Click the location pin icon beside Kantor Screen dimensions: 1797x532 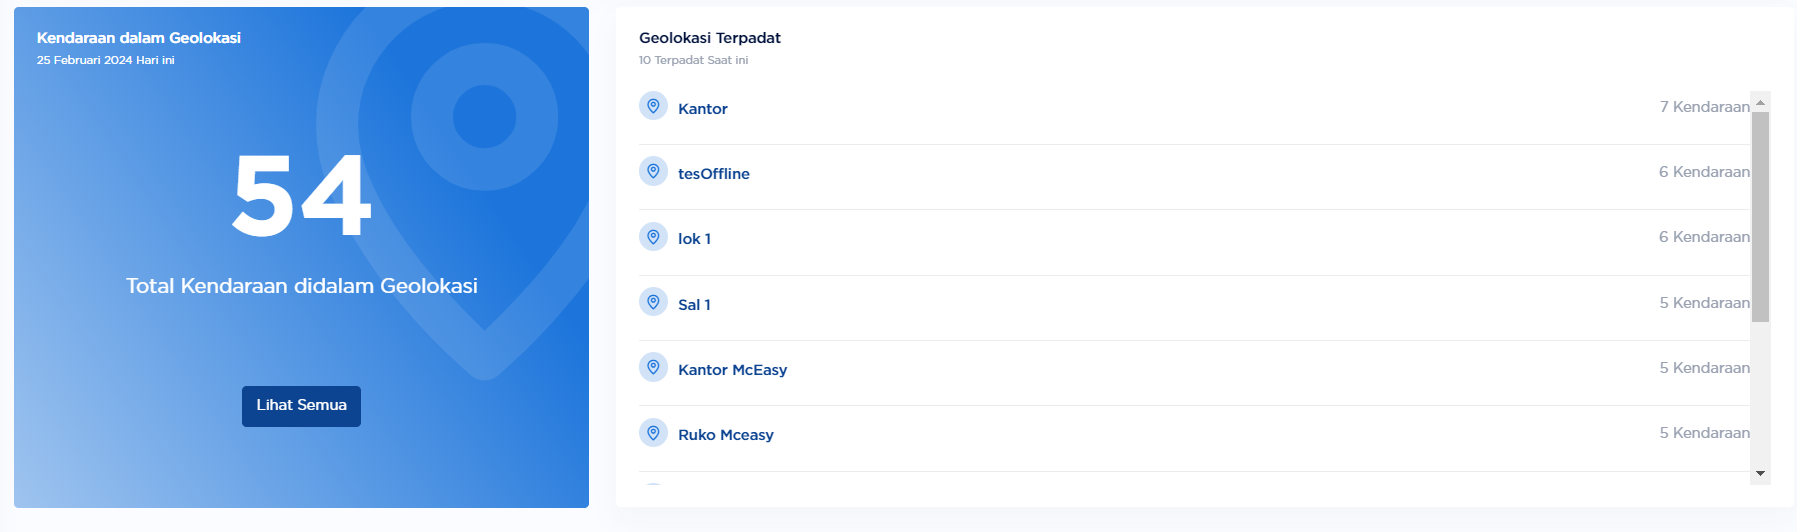click(x=653, y=106)
